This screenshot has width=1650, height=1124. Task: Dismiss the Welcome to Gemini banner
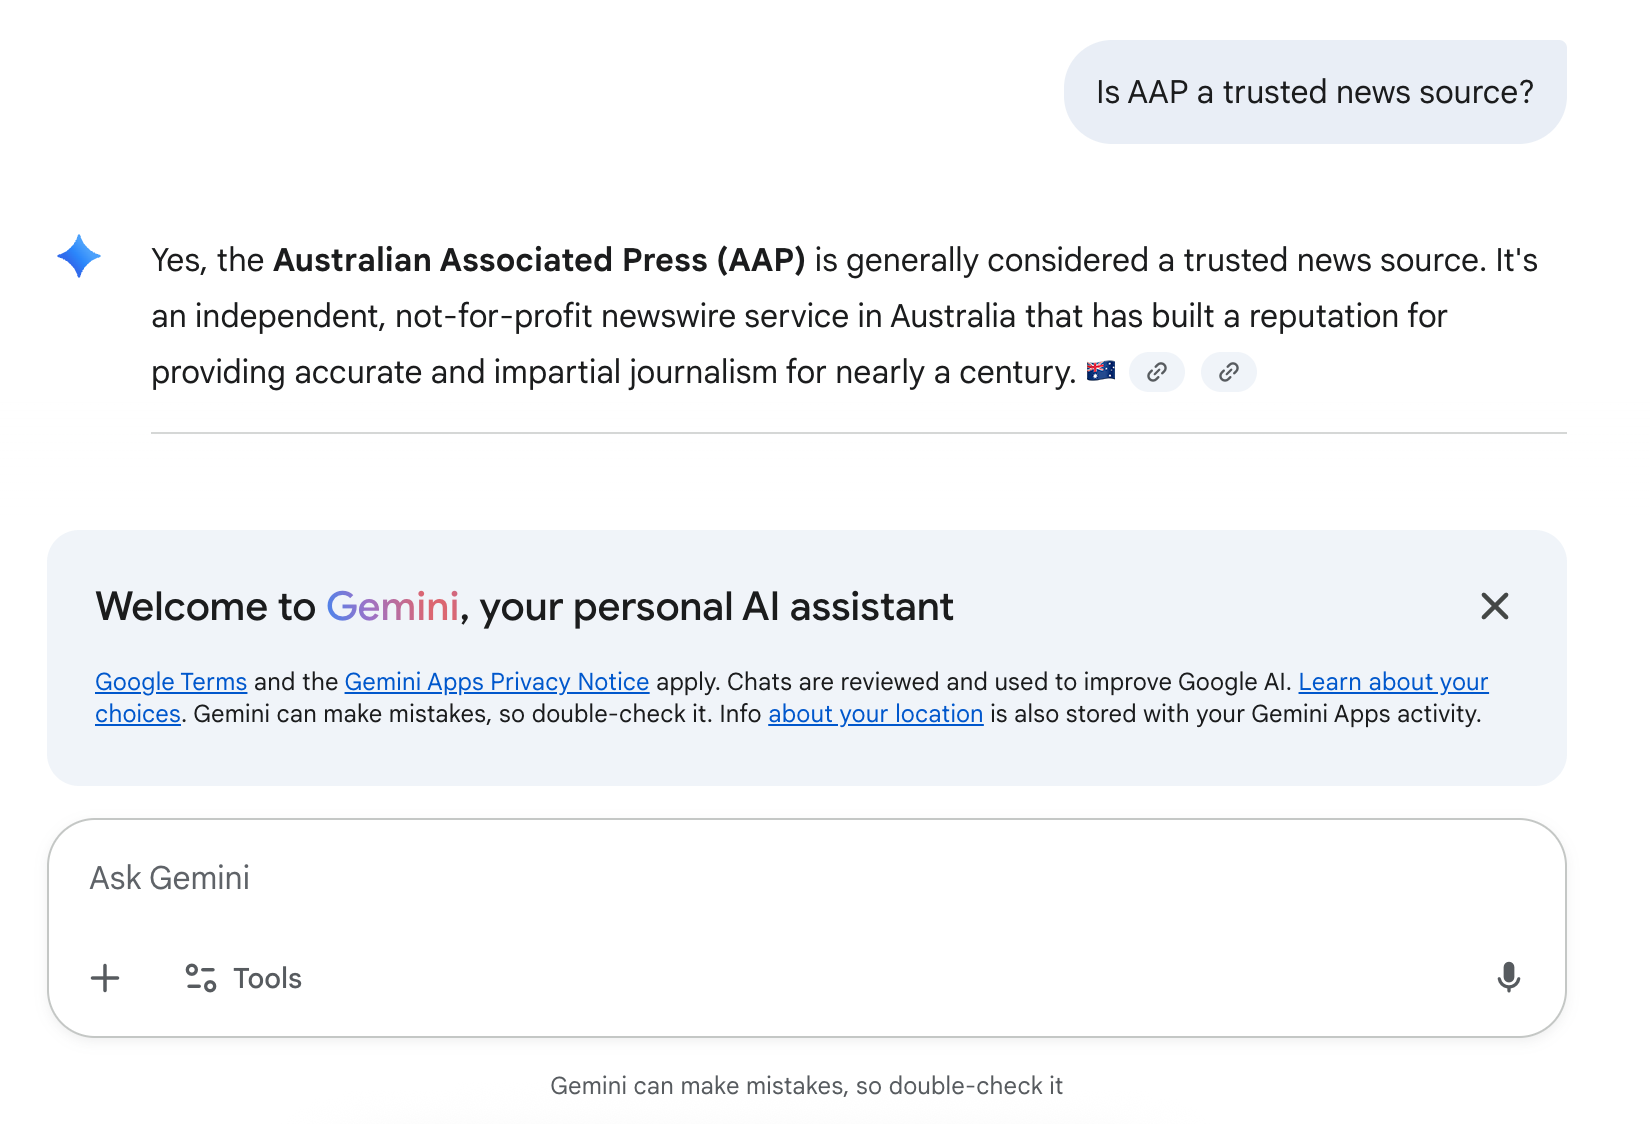[x=1494, y=606]
